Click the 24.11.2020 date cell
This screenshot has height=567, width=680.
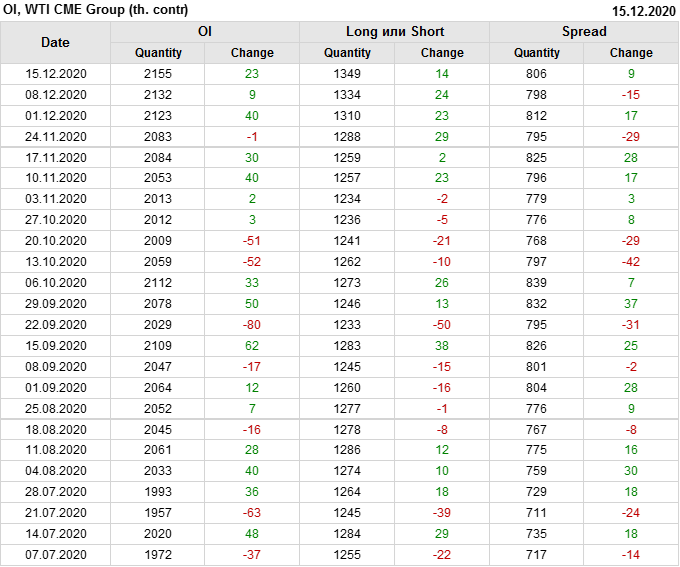pyautogui.click(x=56, y=137)
